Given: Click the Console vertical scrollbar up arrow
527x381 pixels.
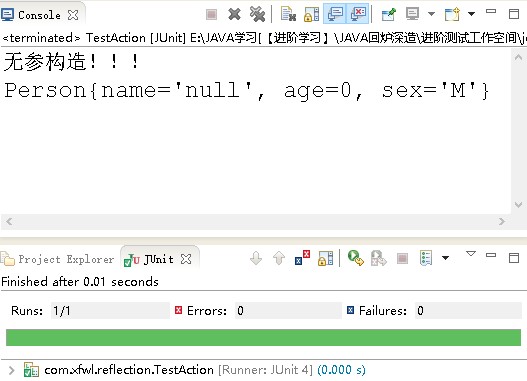Looking at the screenshot, I should [518, 57].
